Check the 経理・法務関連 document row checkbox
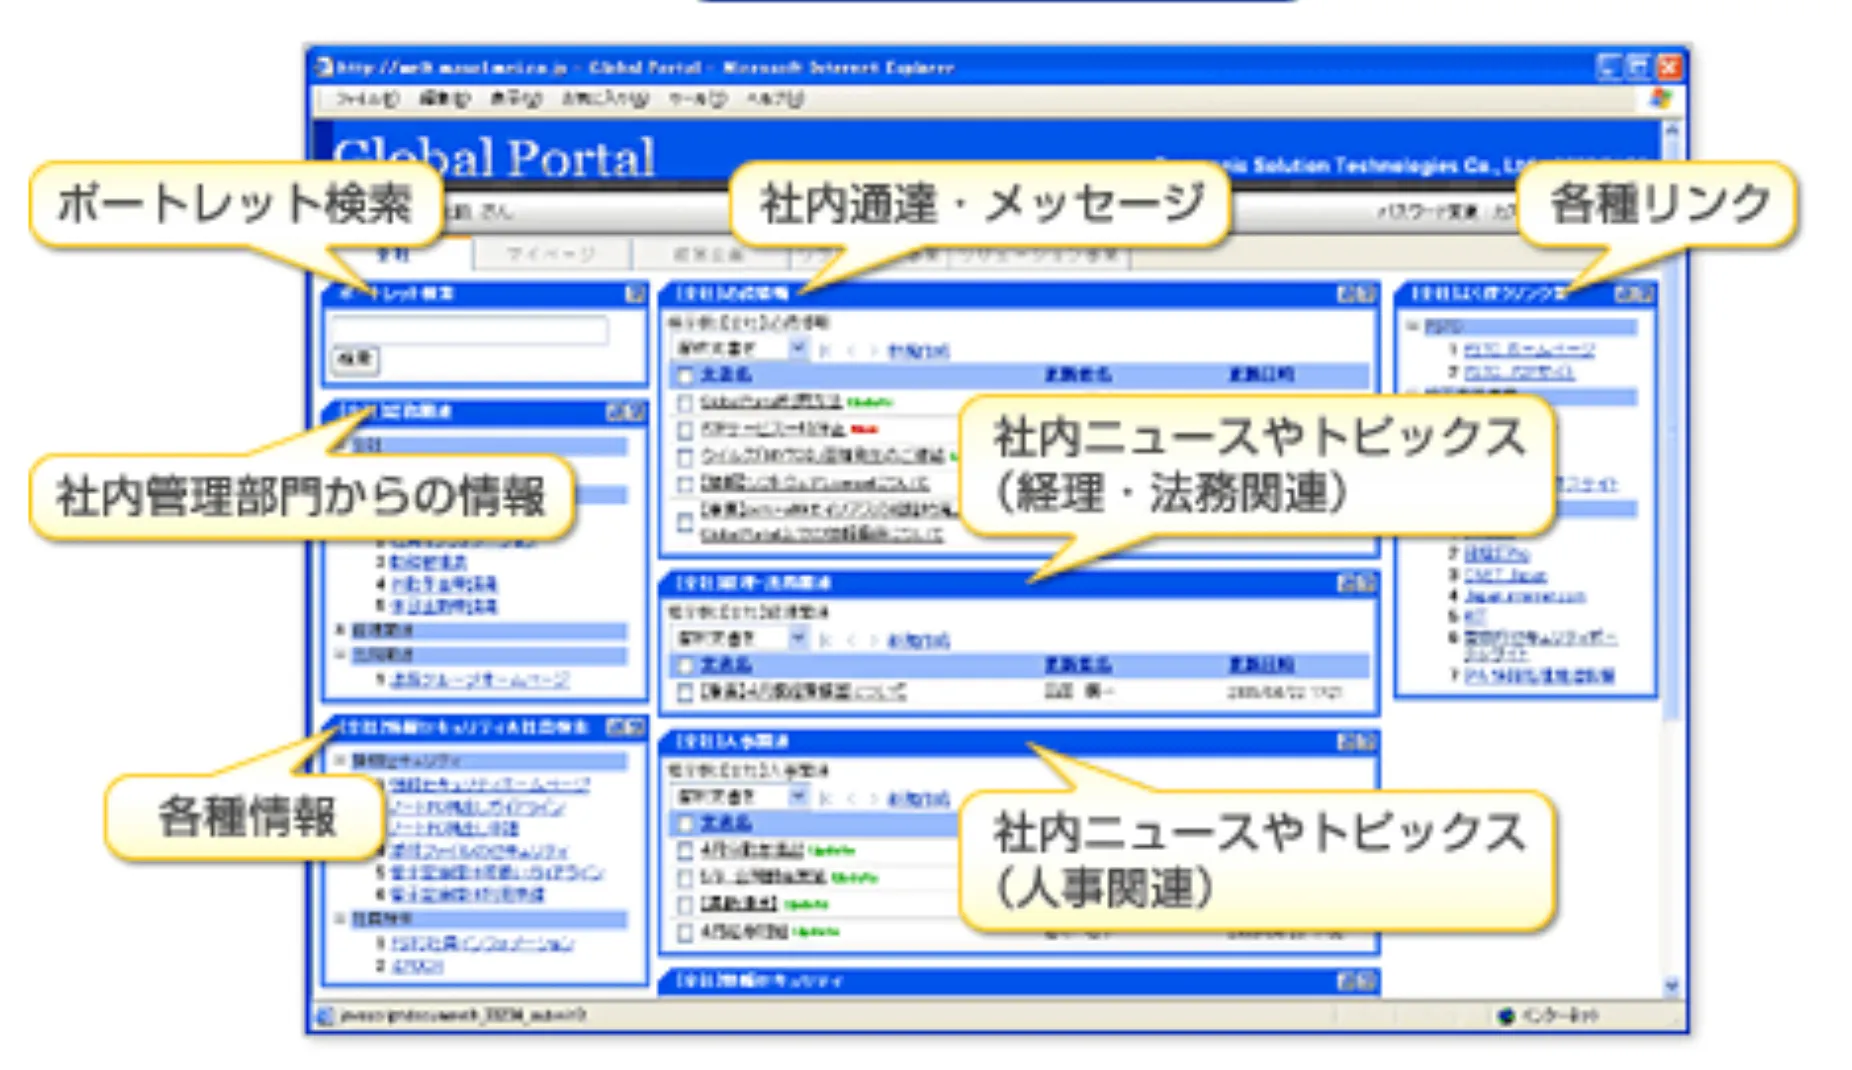This screenshot has width=1852, height=1070. 686,690
